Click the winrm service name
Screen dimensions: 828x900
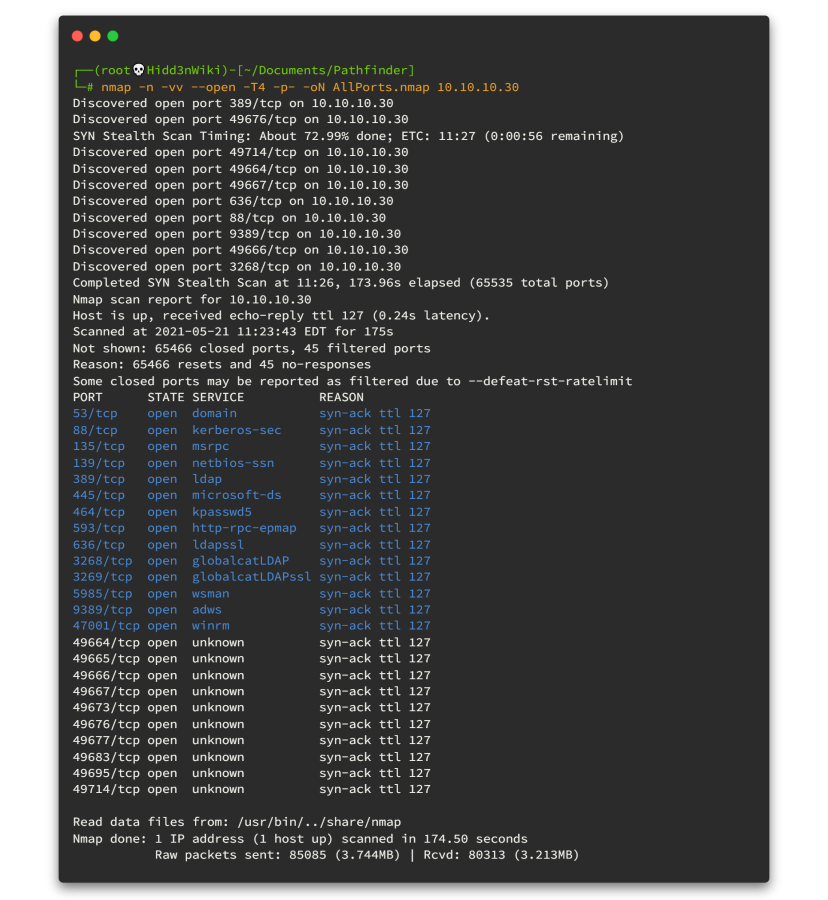(x=211, y=626)
